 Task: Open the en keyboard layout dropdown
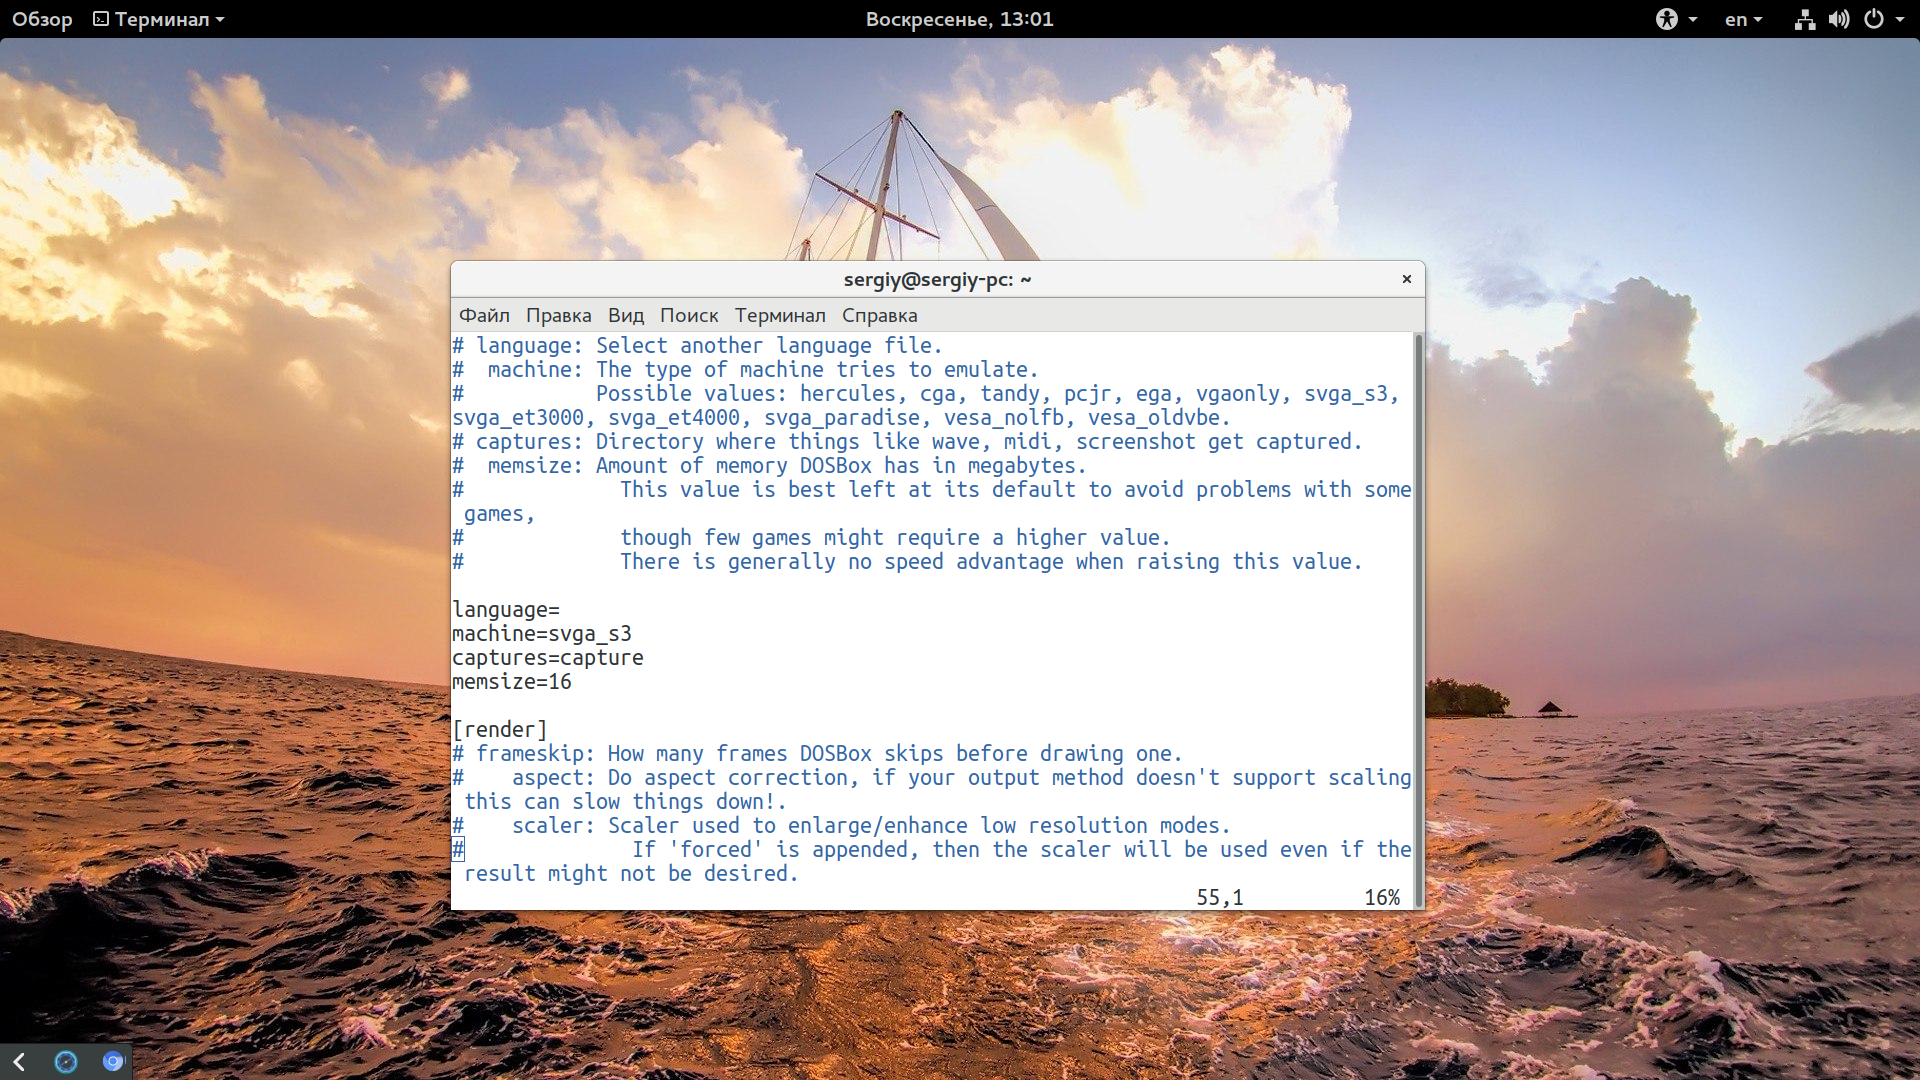[x=1743, y=19]
